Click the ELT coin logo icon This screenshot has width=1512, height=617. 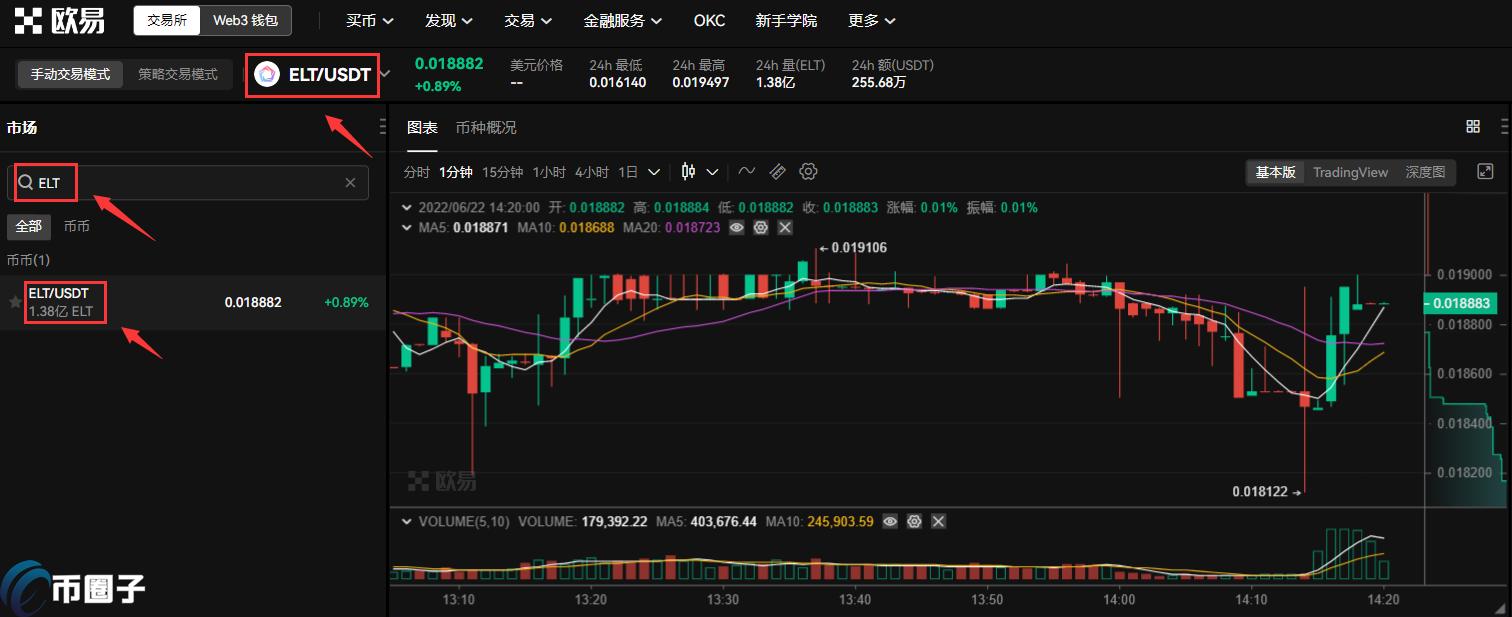[x=267, y=74]
